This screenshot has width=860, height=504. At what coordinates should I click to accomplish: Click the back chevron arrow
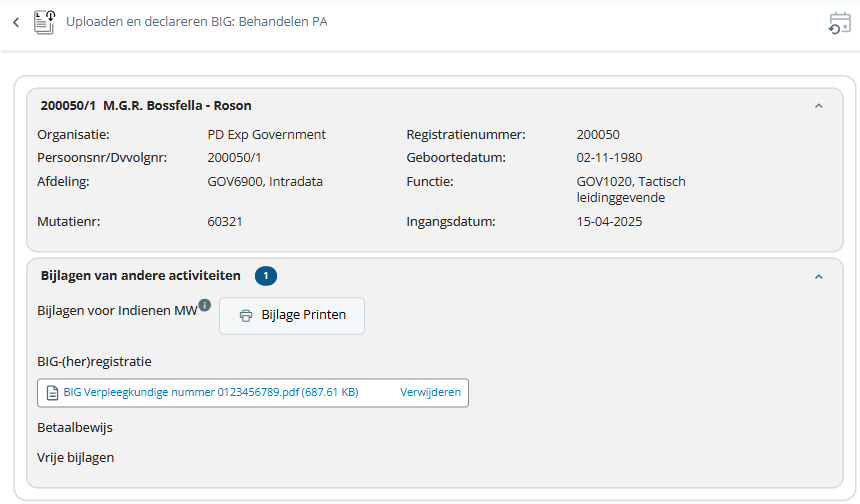click(x=16, y=22)
